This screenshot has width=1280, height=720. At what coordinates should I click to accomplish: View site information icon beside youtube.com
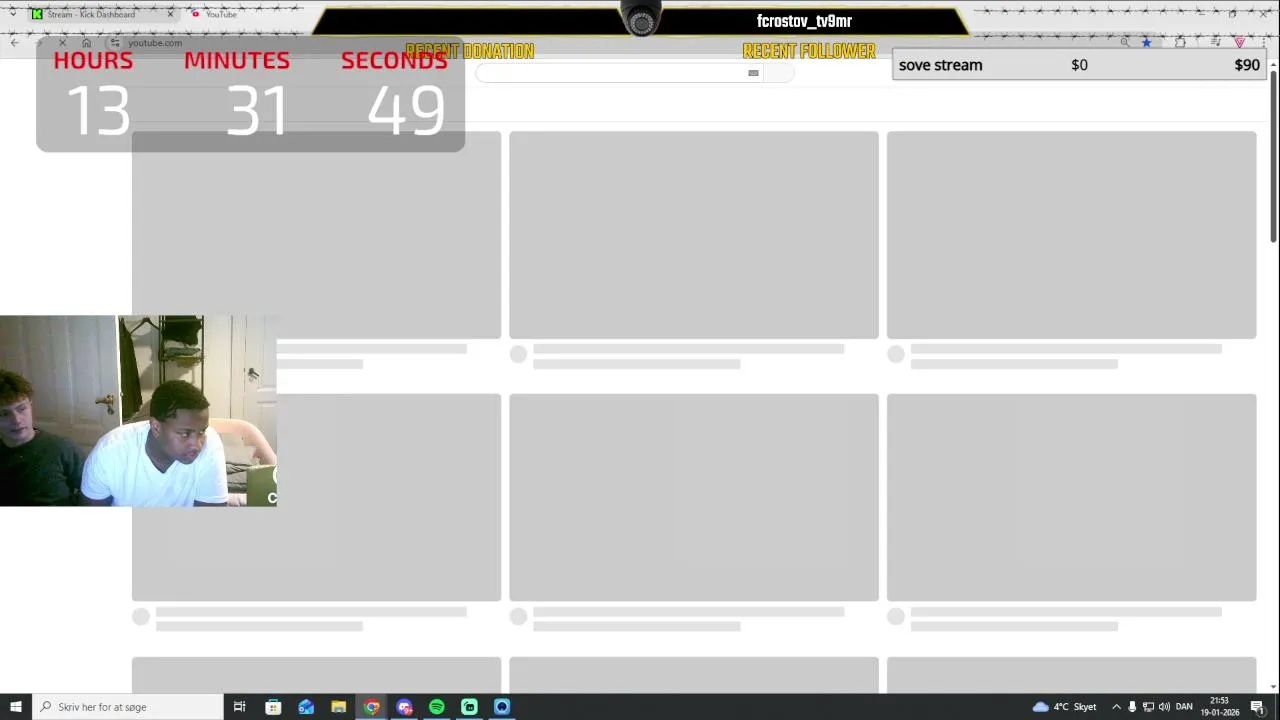pyautogui.click(x=115, y=42)
